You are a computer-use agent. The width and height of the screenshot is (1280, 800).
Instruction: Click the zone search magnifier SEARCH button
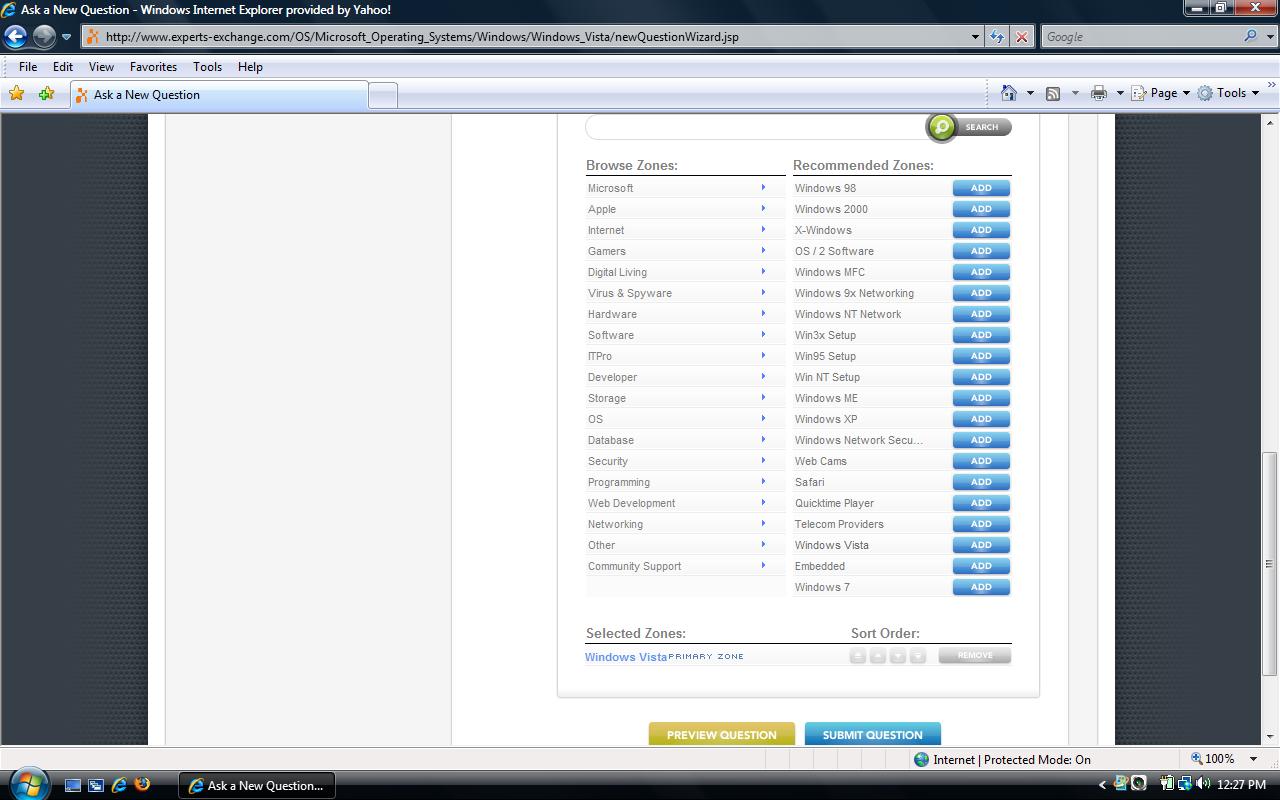click(x=970, y=127)
